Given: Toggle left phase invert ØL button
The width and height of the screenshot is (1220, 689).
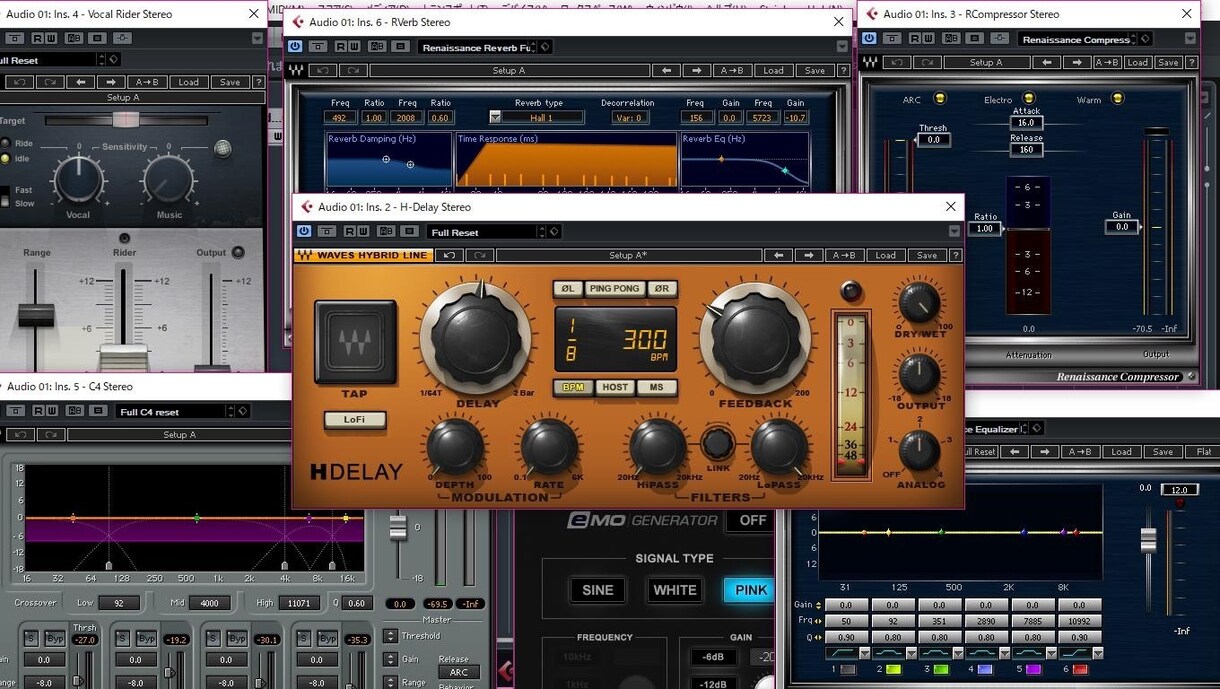Looking at the screenshot, I should (x=567, y=288).
